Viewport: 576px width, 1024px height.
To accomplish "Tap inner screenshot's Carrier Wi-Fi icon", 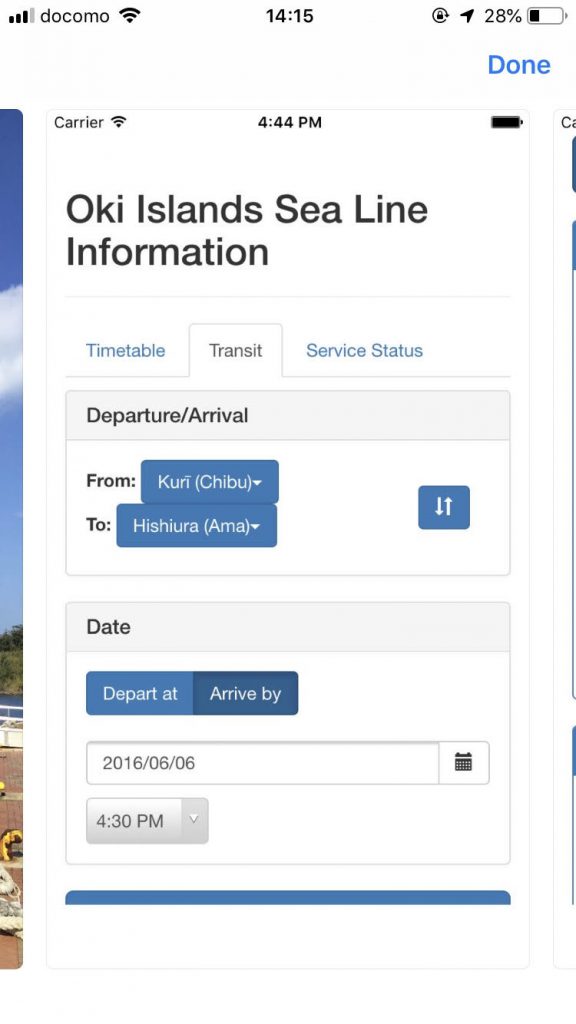I will 118,122.
